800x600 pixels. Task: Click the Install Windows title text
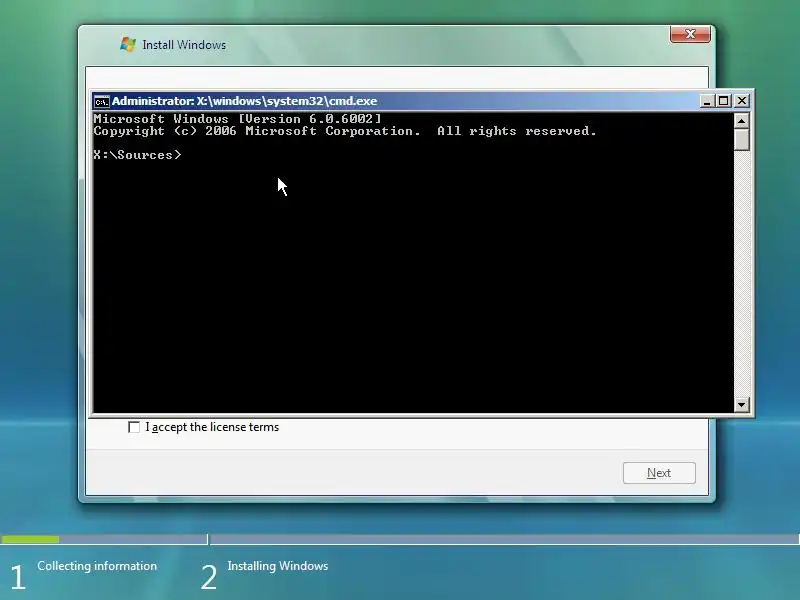tap(184, 45)
